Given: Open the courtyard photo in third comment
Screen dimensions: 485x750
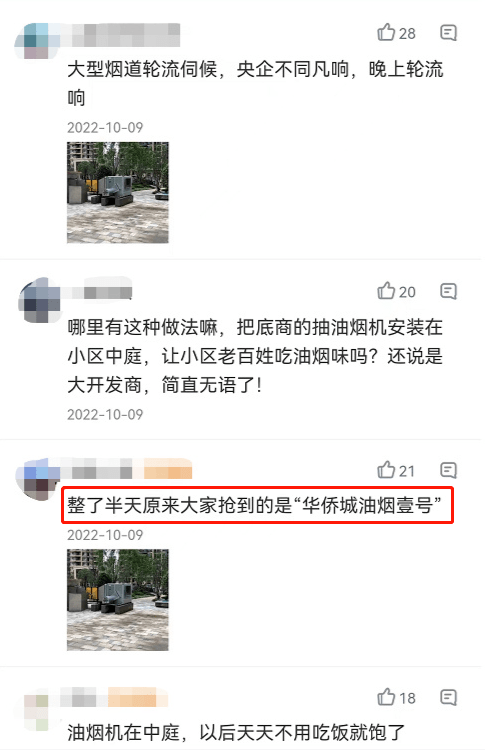Looking at the screenshot, I should pos(118,600).
